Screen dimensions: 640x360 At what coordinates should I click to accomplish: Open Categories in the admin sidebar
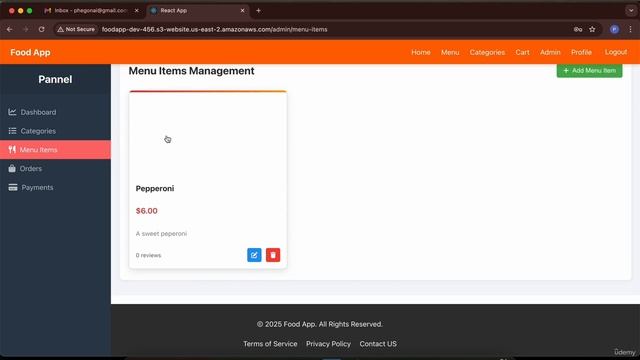coord(55,131)
